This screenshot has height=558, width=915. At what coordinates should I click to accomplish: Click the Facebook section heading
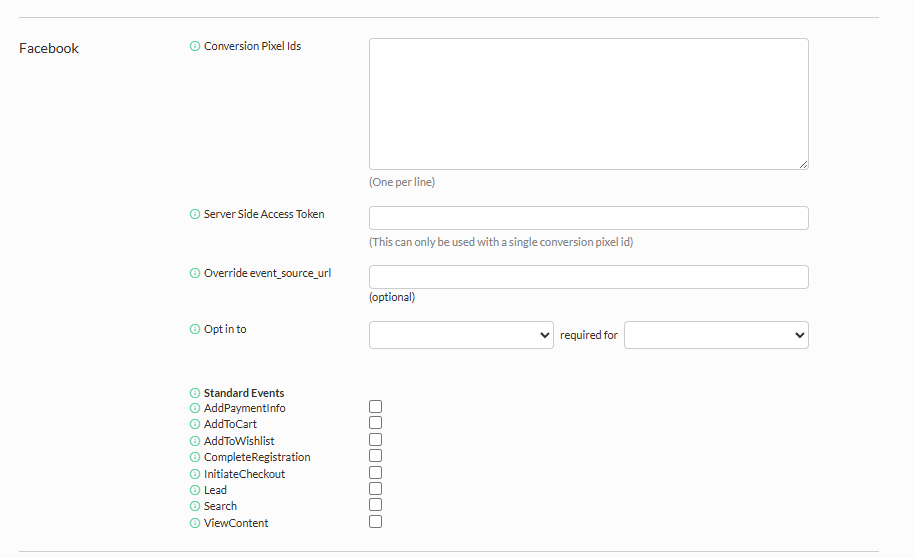(x=49, y=48)
